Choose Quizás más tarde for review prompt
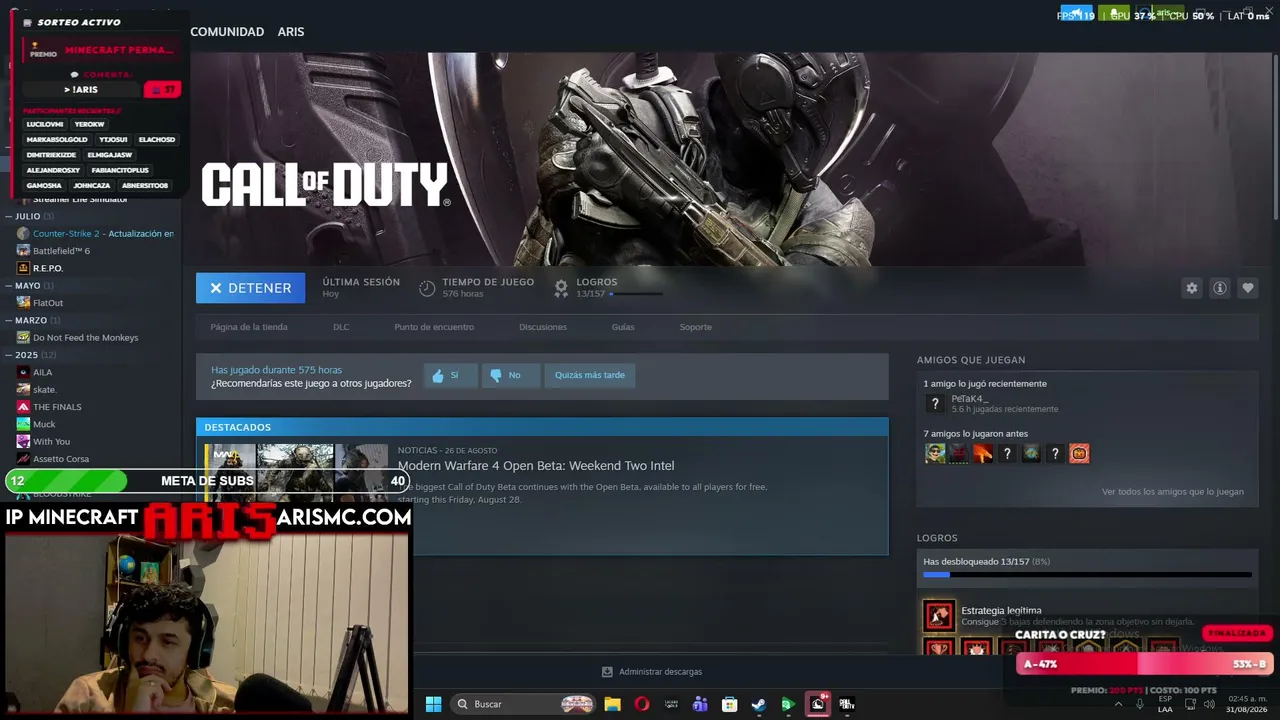The image size is (1280, 720). pyautogui.click(x=590, y=375)
